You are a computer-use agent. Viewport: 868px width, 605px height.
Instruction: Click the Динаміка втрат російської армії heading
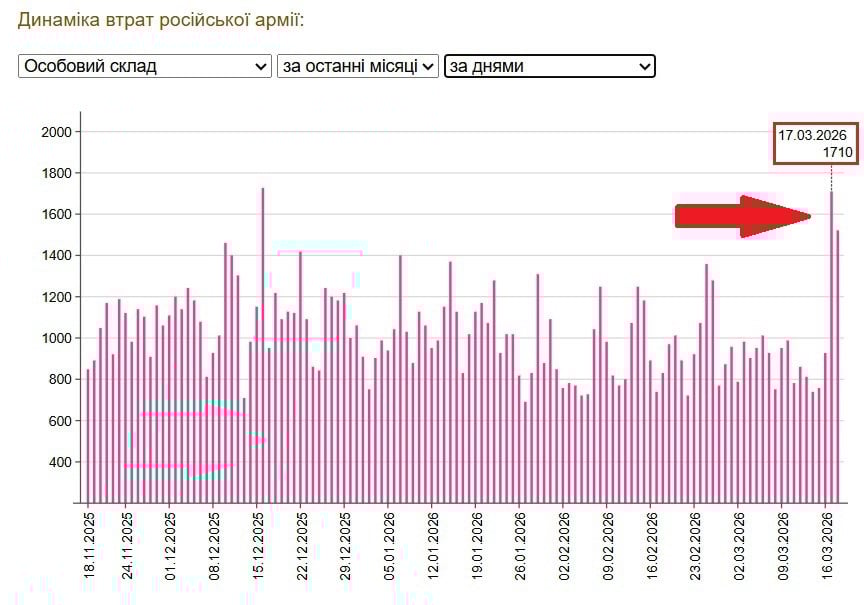coord(161,19)
